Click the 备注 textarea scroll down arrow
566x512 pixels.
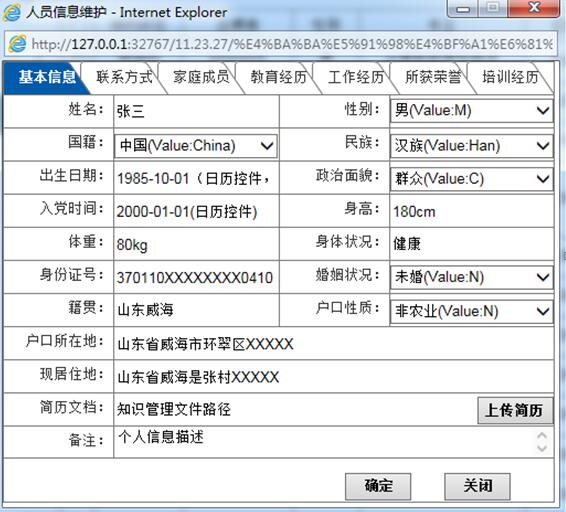click(542, 448)
